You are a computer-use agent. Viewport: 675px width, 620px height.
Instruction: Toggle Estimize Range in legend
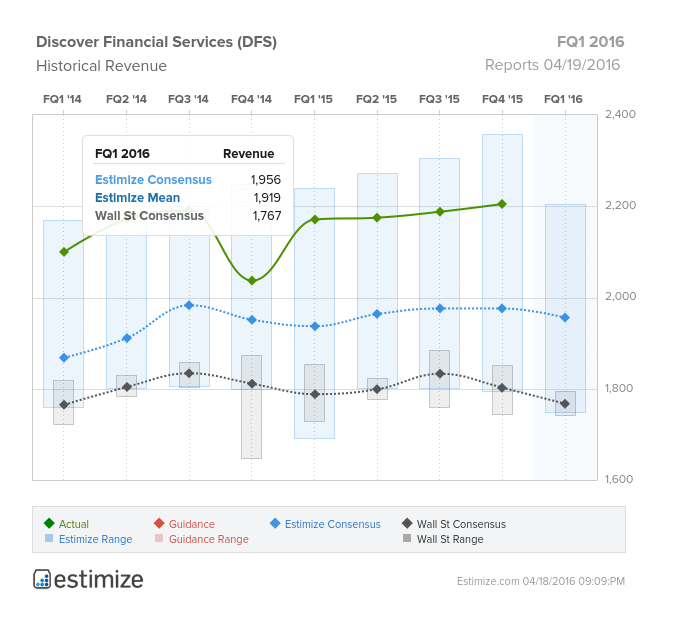click(88, 539)
